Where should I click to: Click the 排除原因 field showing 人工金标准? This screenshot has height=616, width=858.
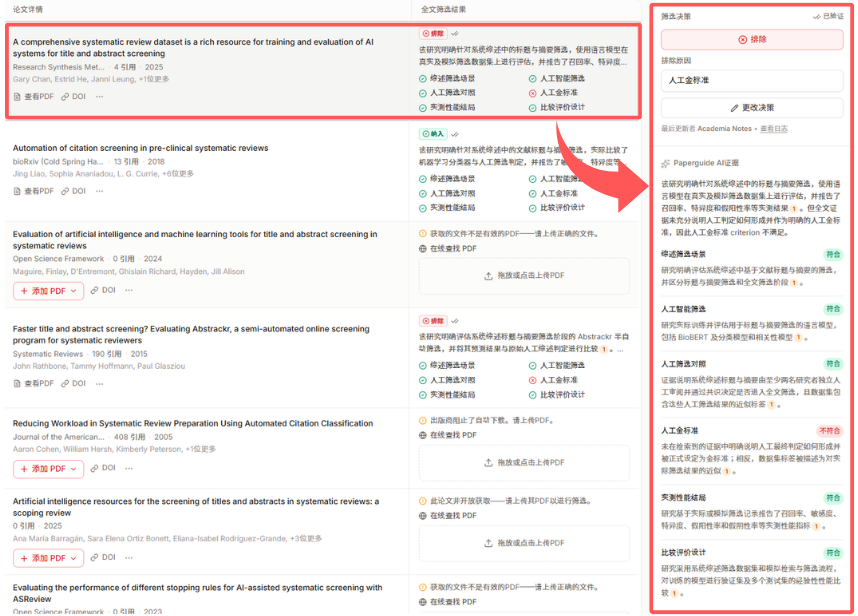[752, 80]
